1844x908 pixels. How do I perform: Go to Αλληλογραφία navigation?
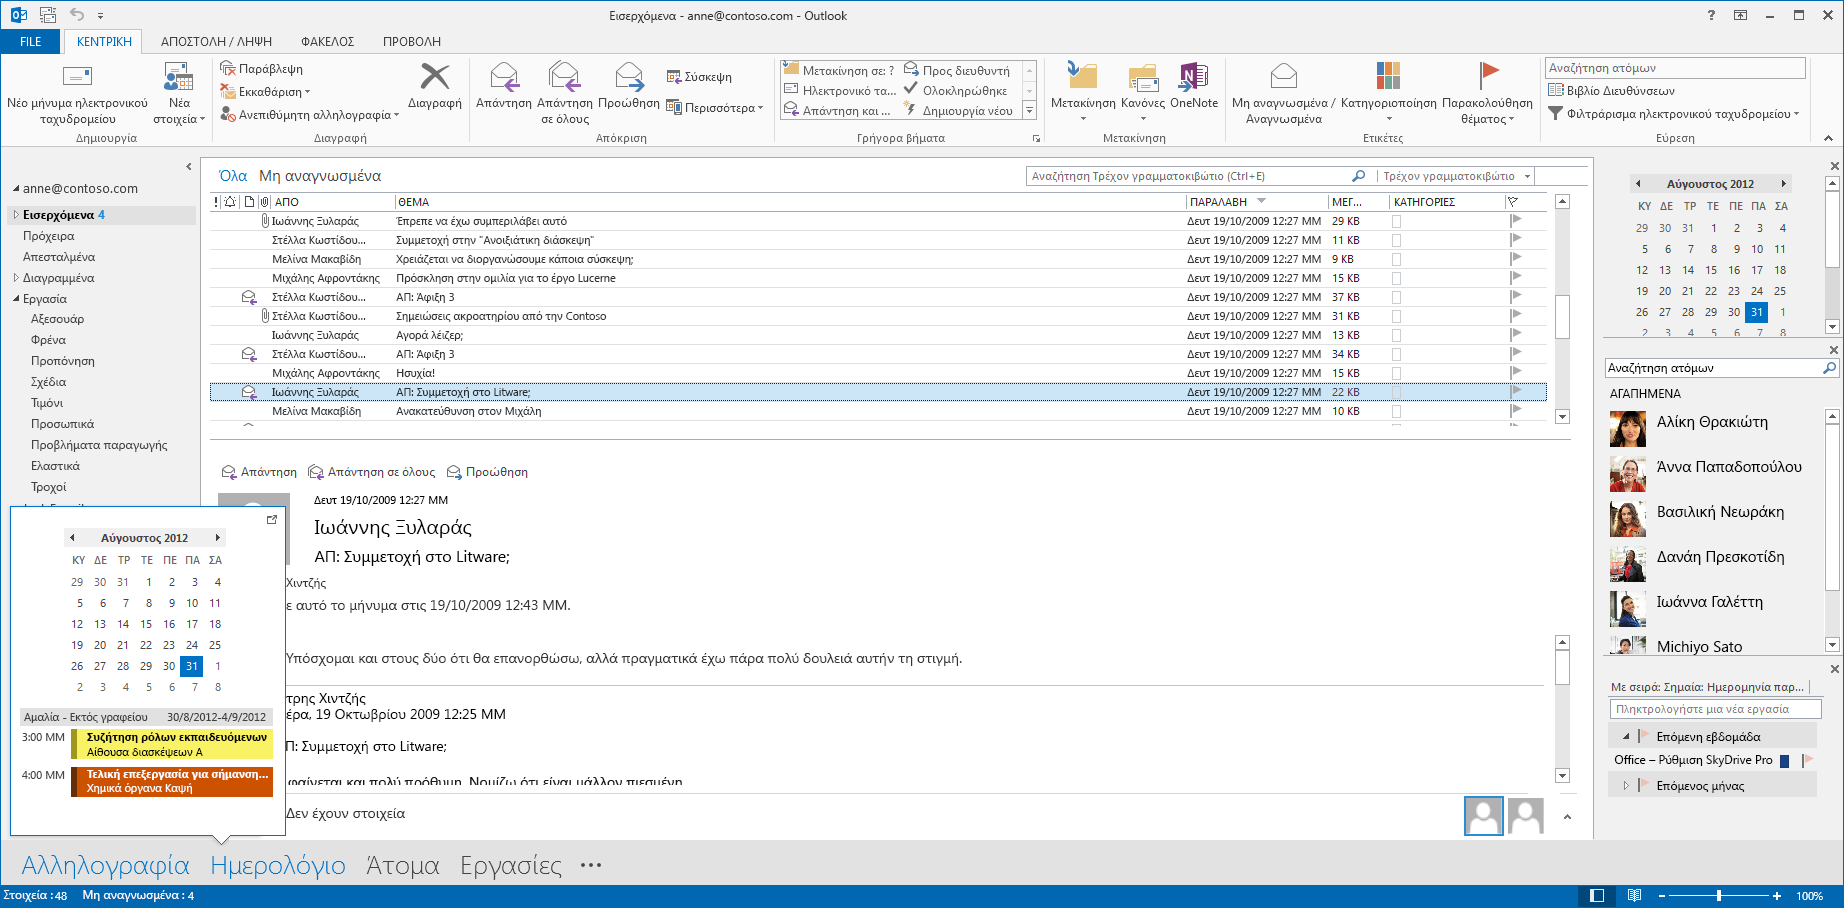click(x=105, y=865)
